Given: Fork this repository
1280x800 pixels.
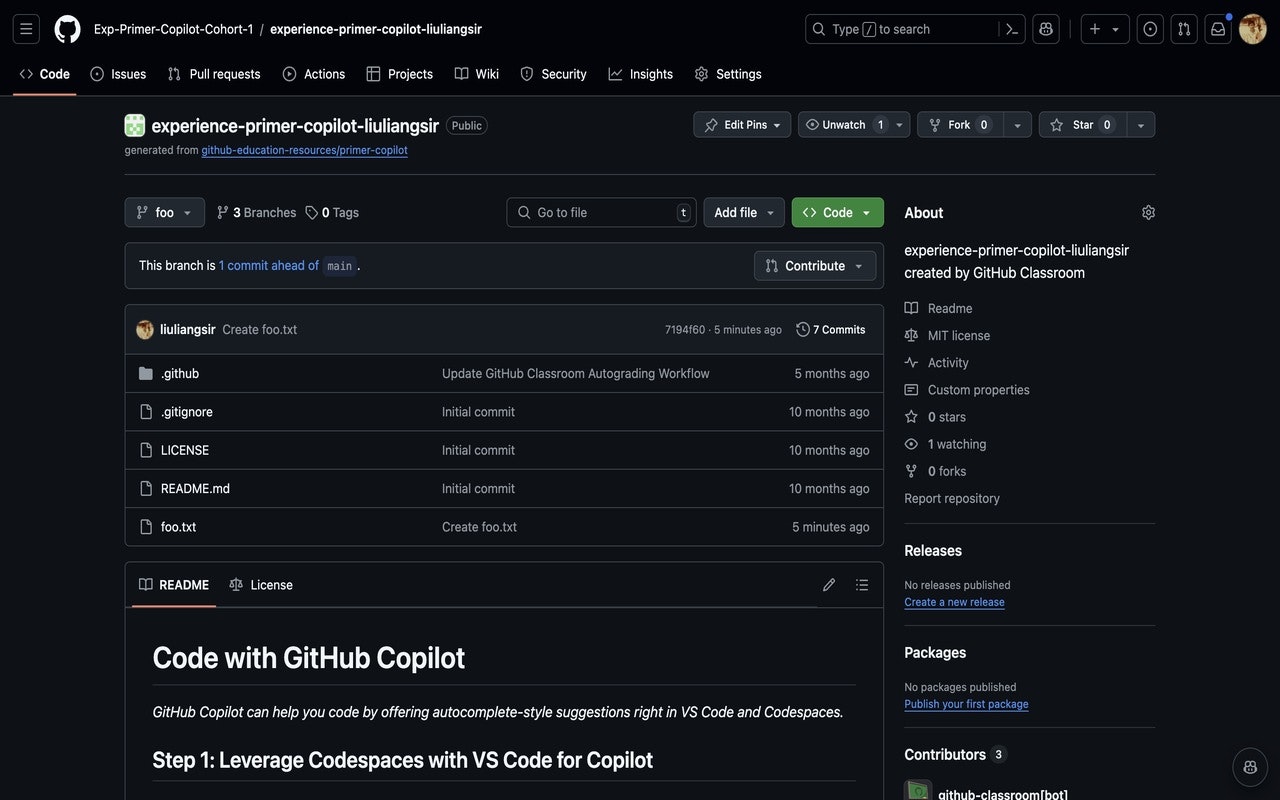Looking at the screenshot, I should (x=960, y=125).
